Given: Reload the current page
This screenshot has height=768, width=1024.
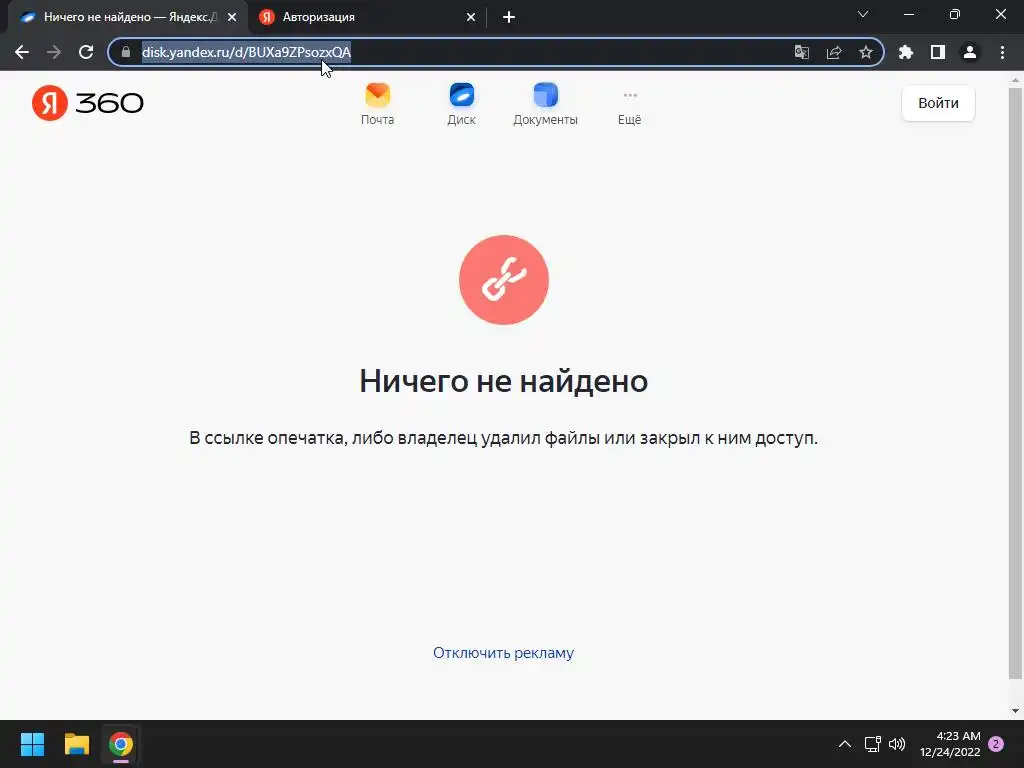Looking at the screenshot, I should point(86,52).
